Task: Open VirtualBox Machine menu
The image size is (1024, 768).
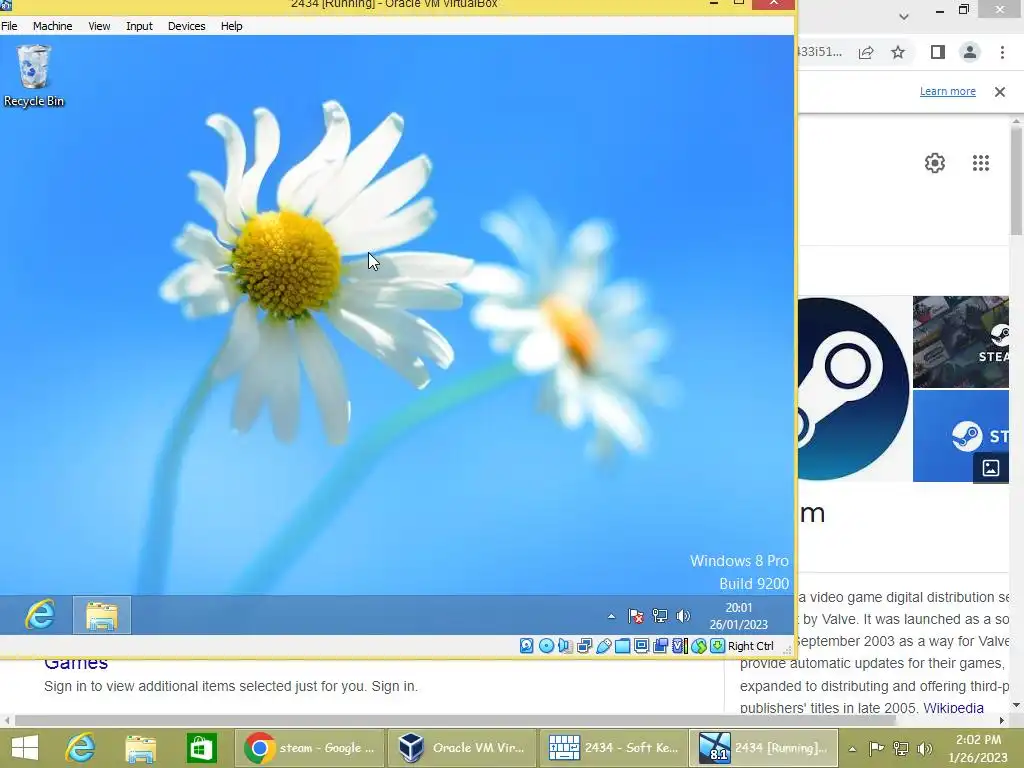Action: pos(53,26)
